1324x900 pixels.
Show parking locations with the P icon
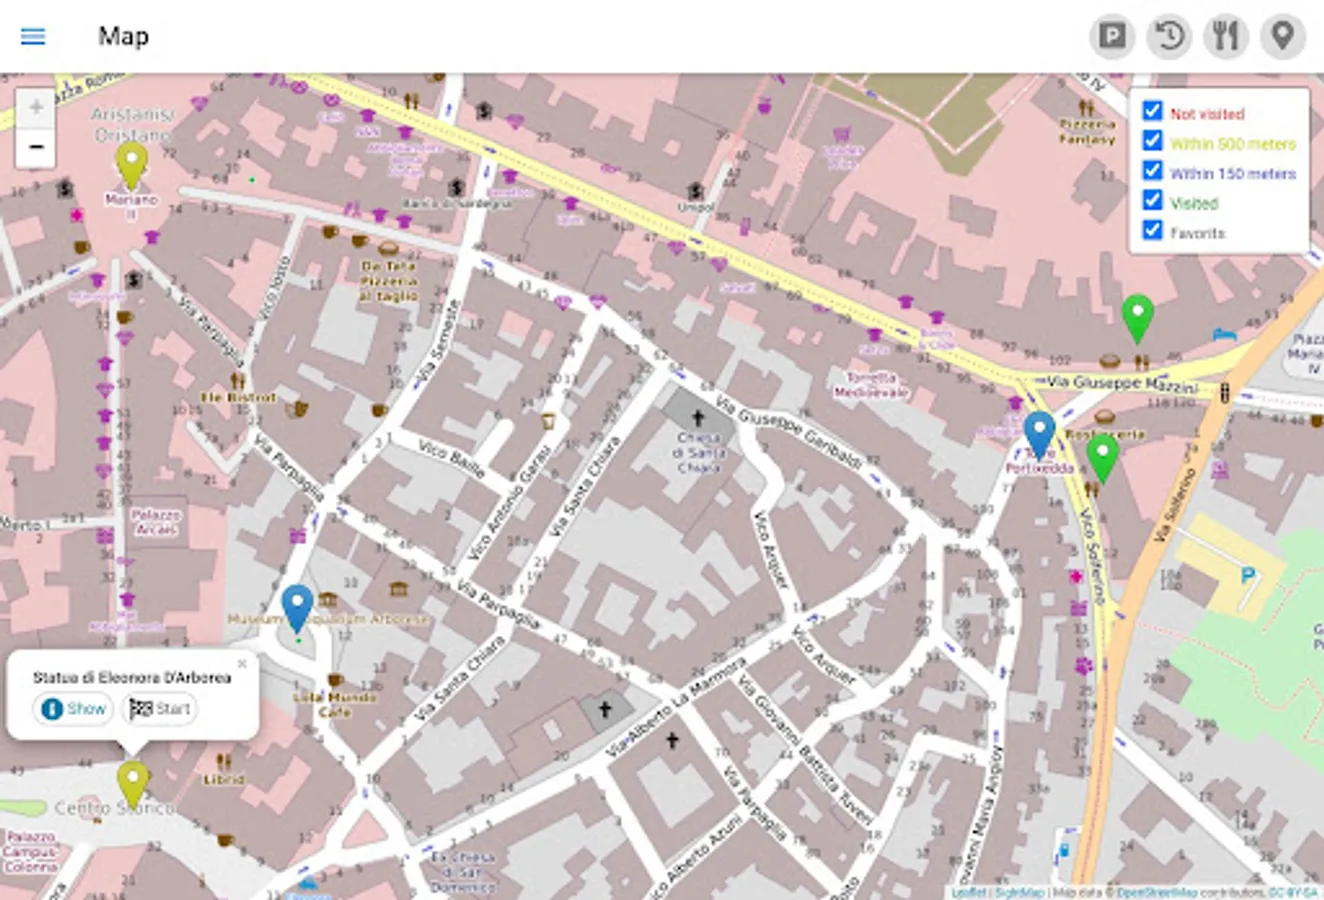1111,37
